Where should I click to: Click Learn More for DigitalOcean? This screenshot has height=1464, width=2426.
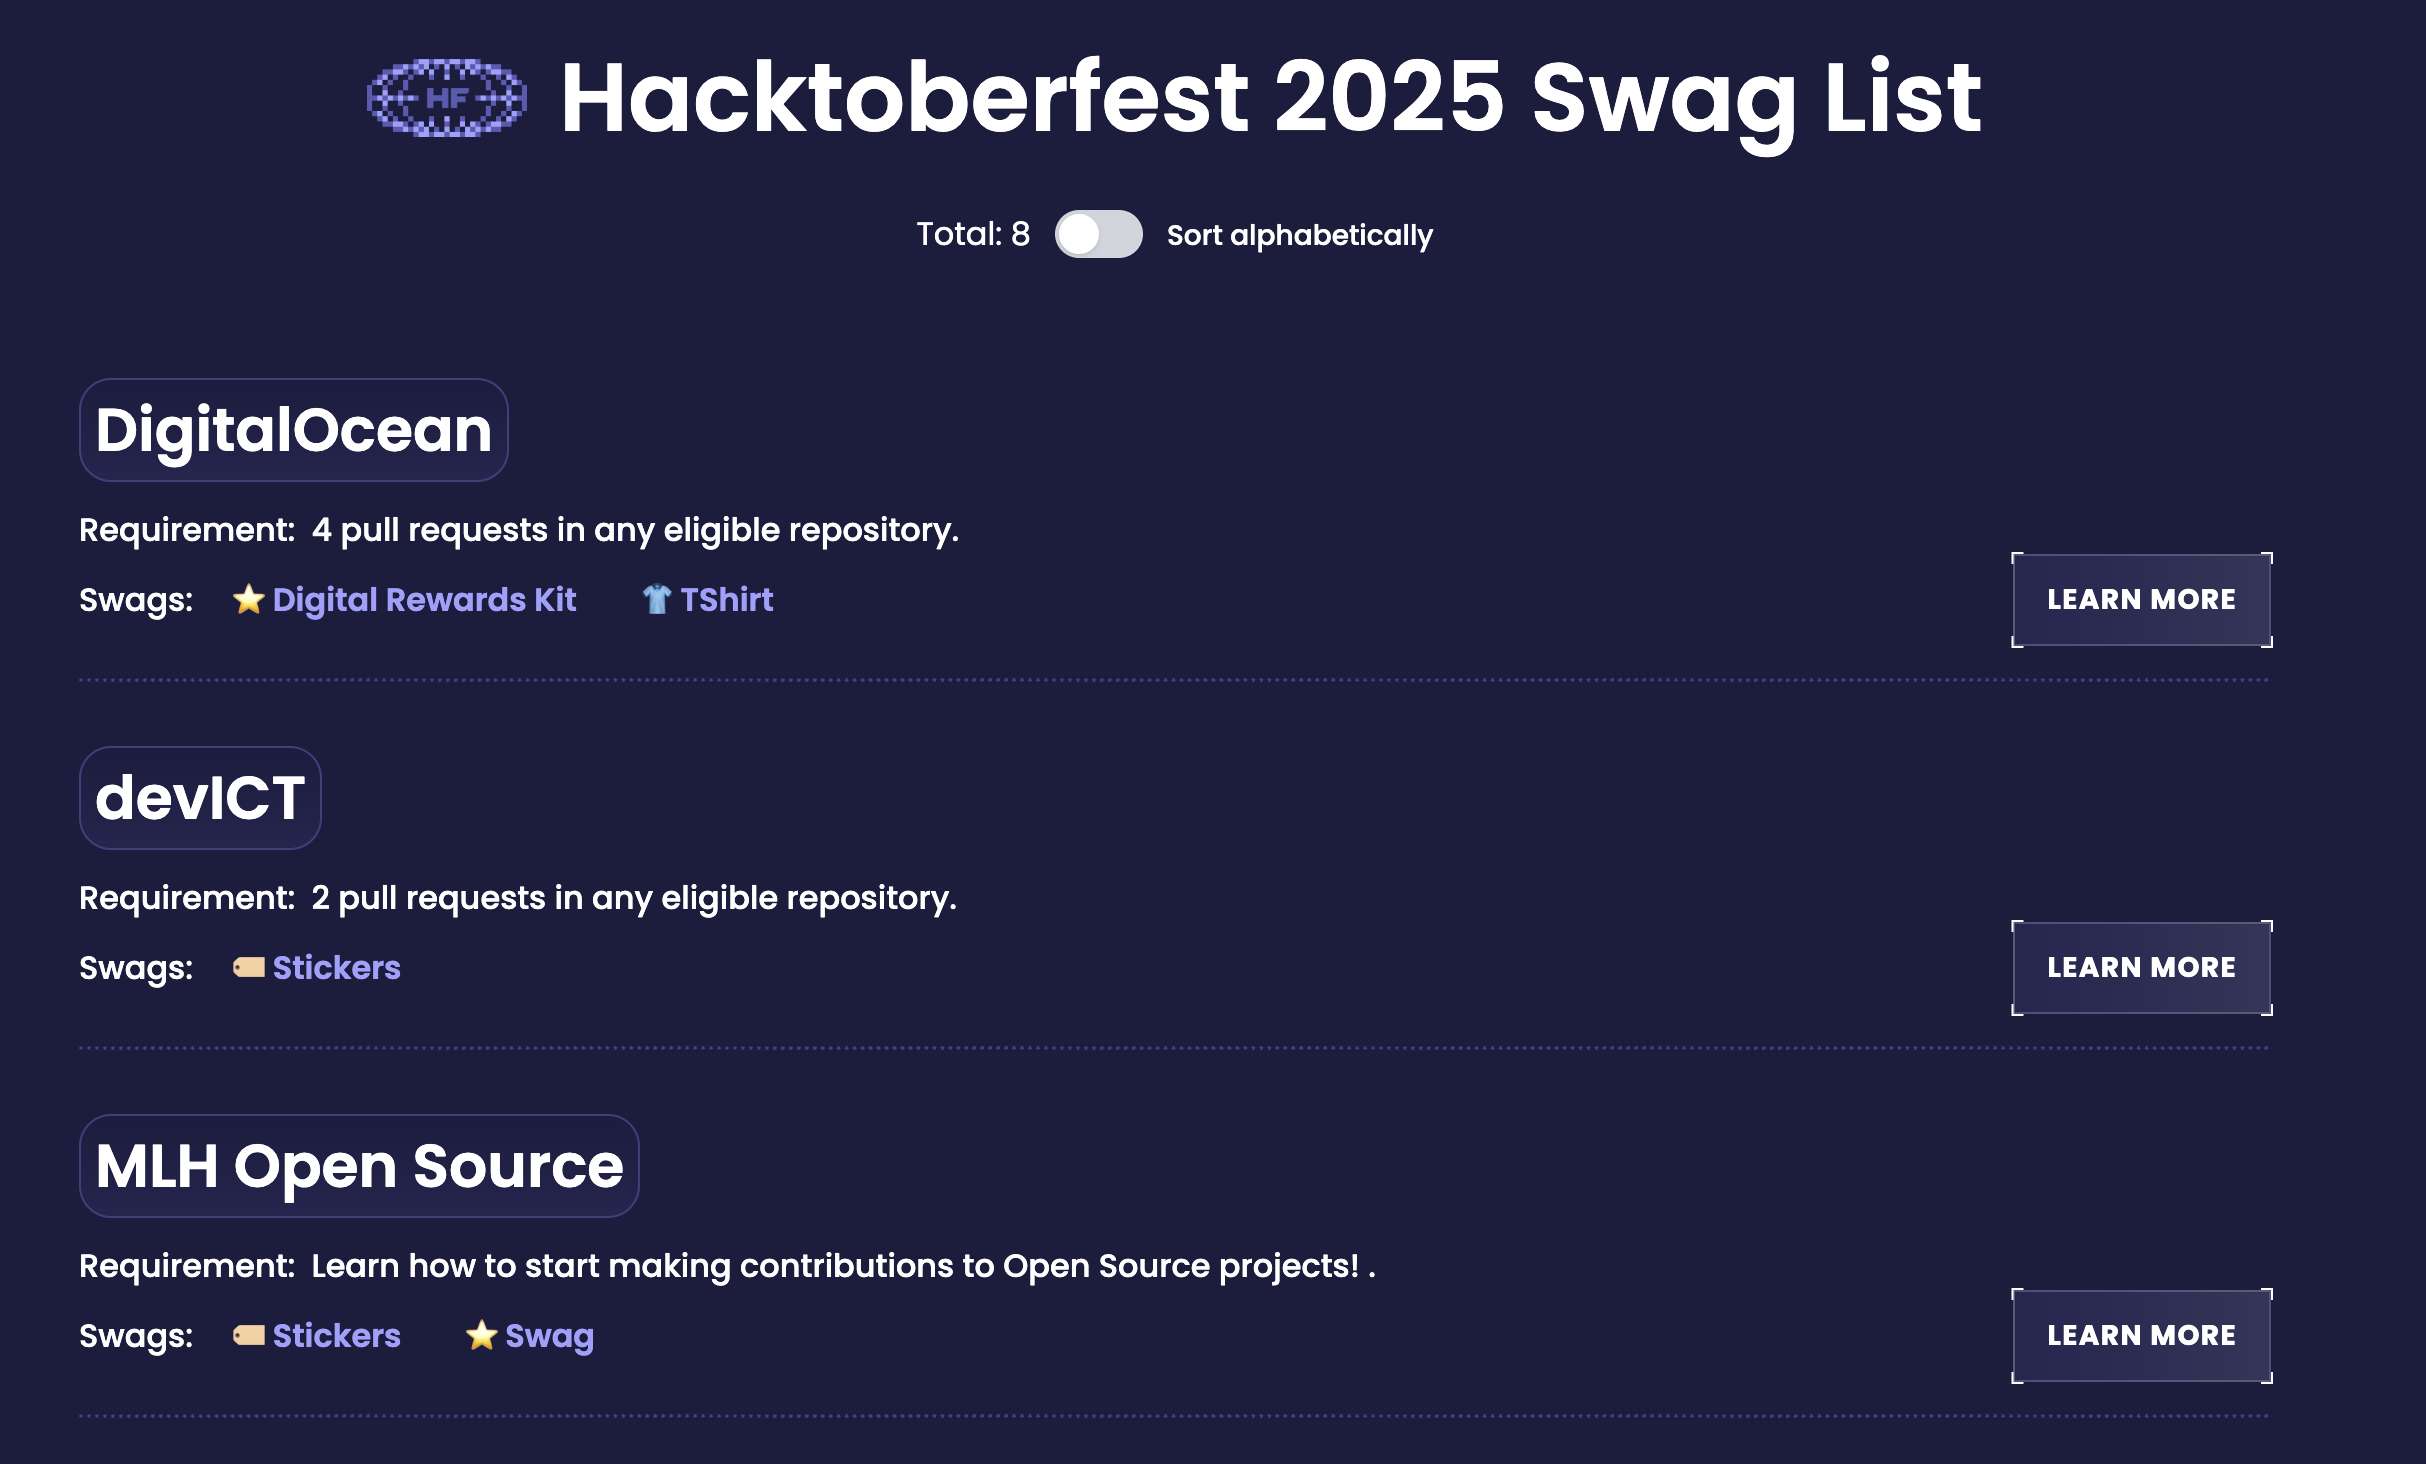tap(2141, 600)
